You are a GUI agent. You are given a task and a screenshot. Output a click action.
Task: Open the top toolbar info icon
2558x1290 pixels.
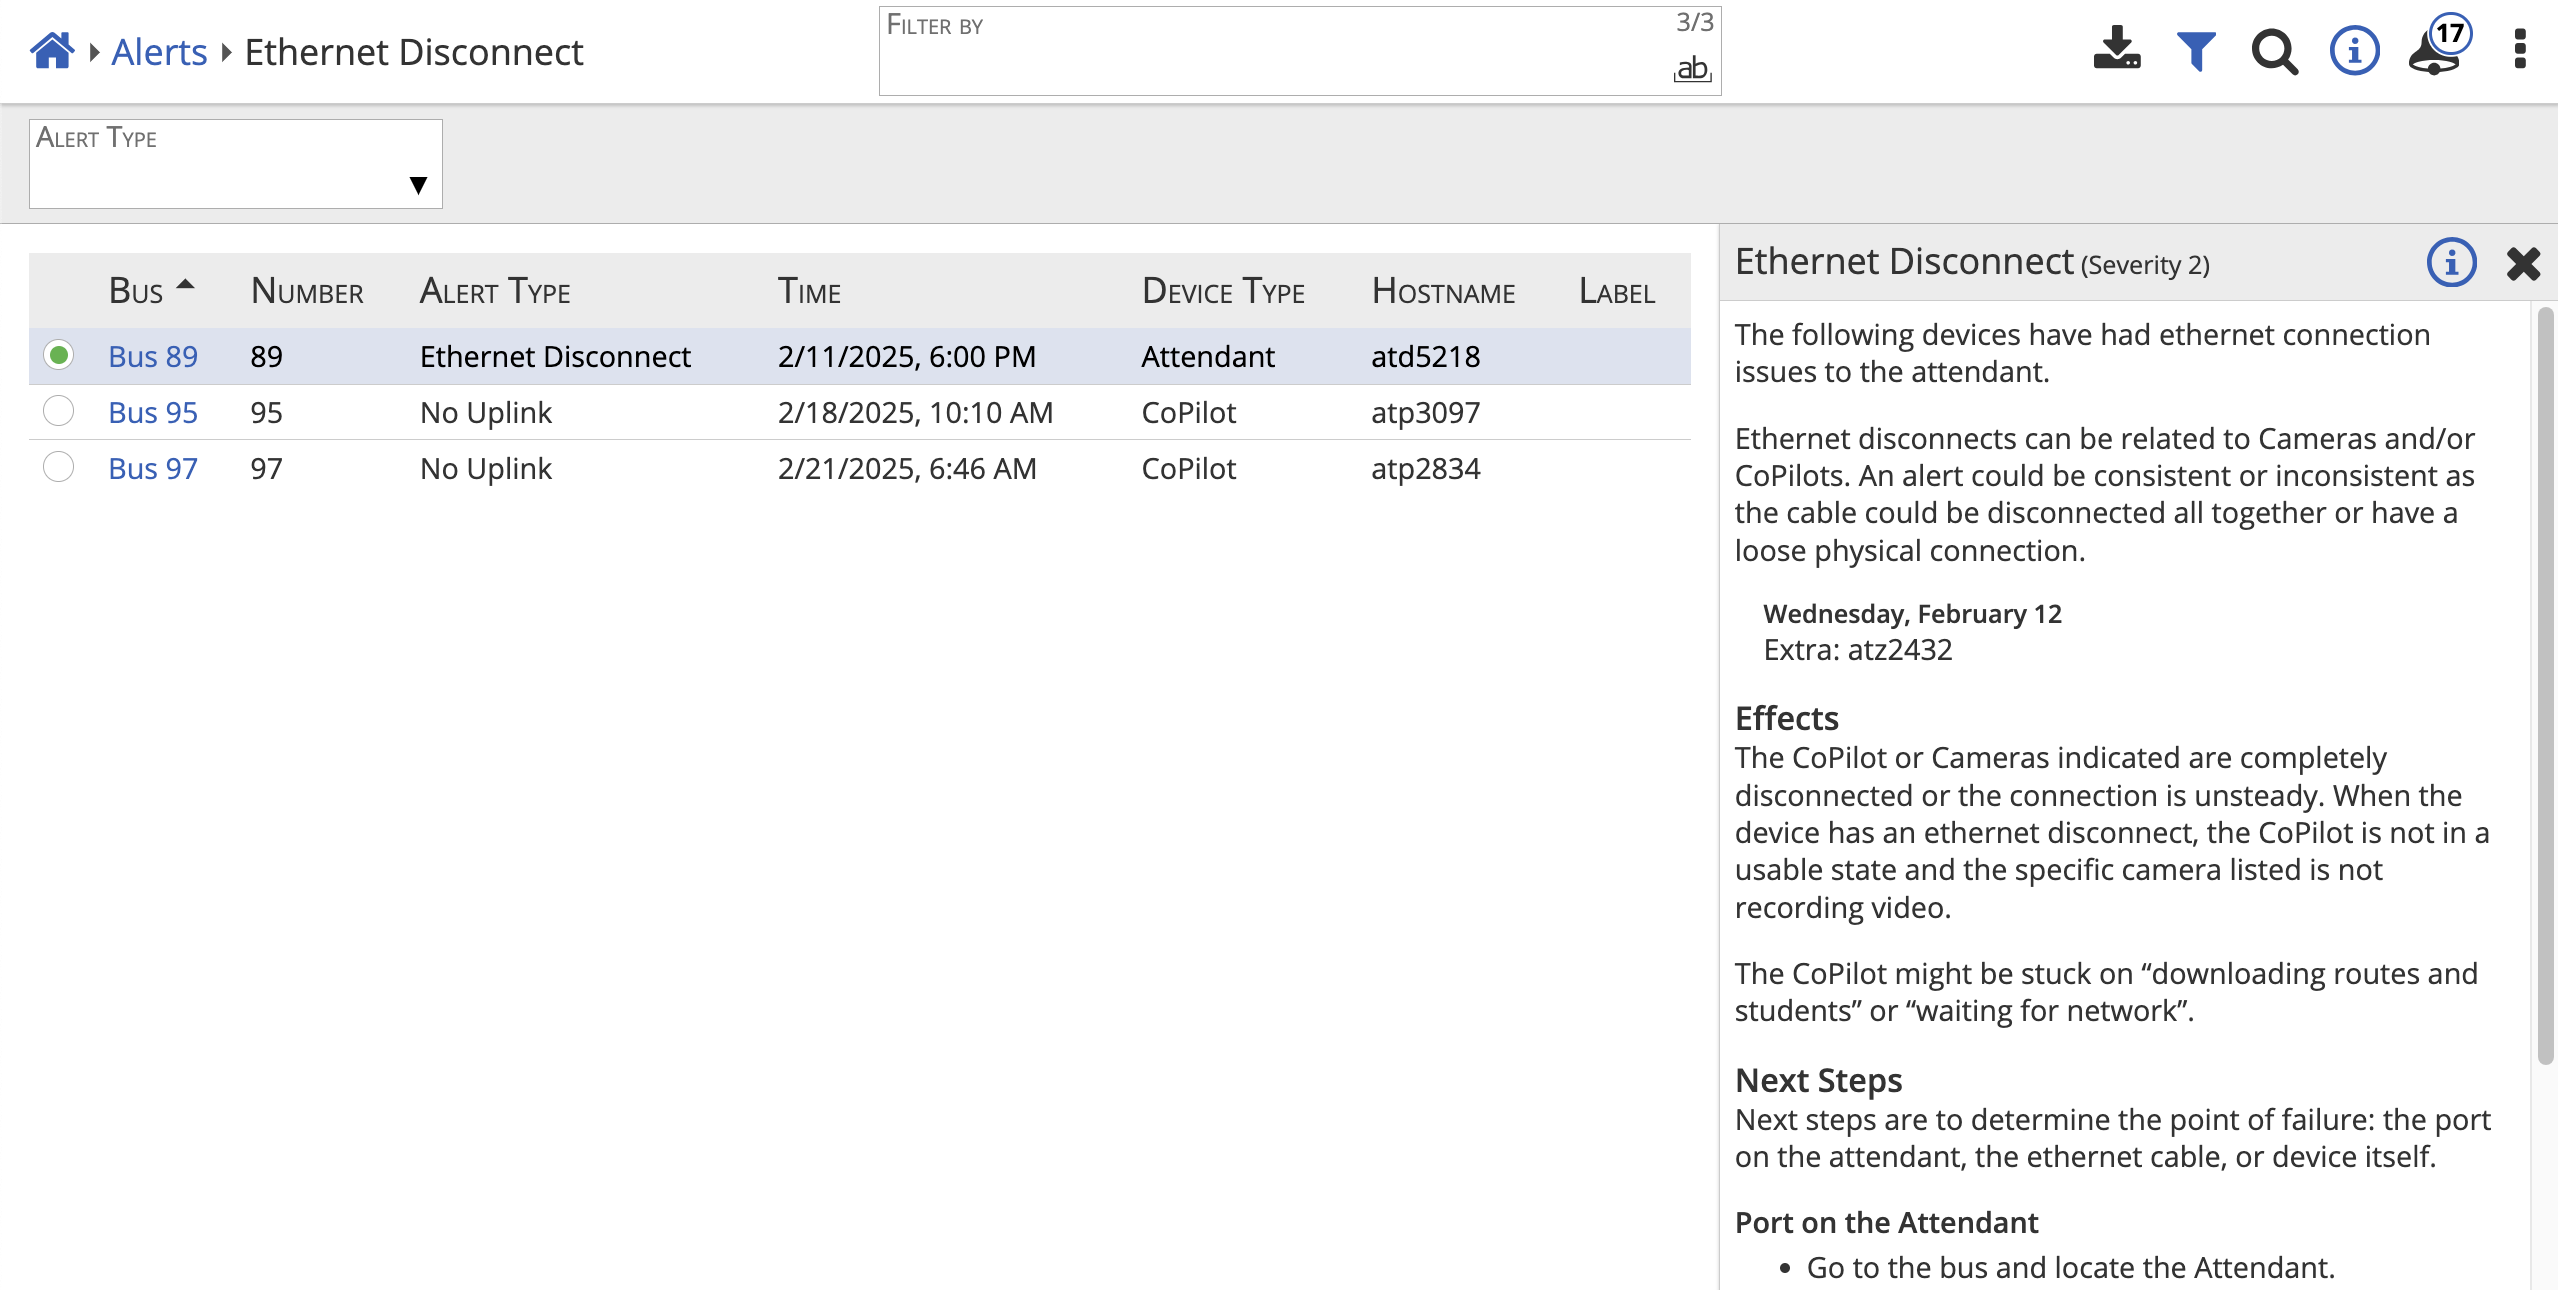(x=2354, y=51)
